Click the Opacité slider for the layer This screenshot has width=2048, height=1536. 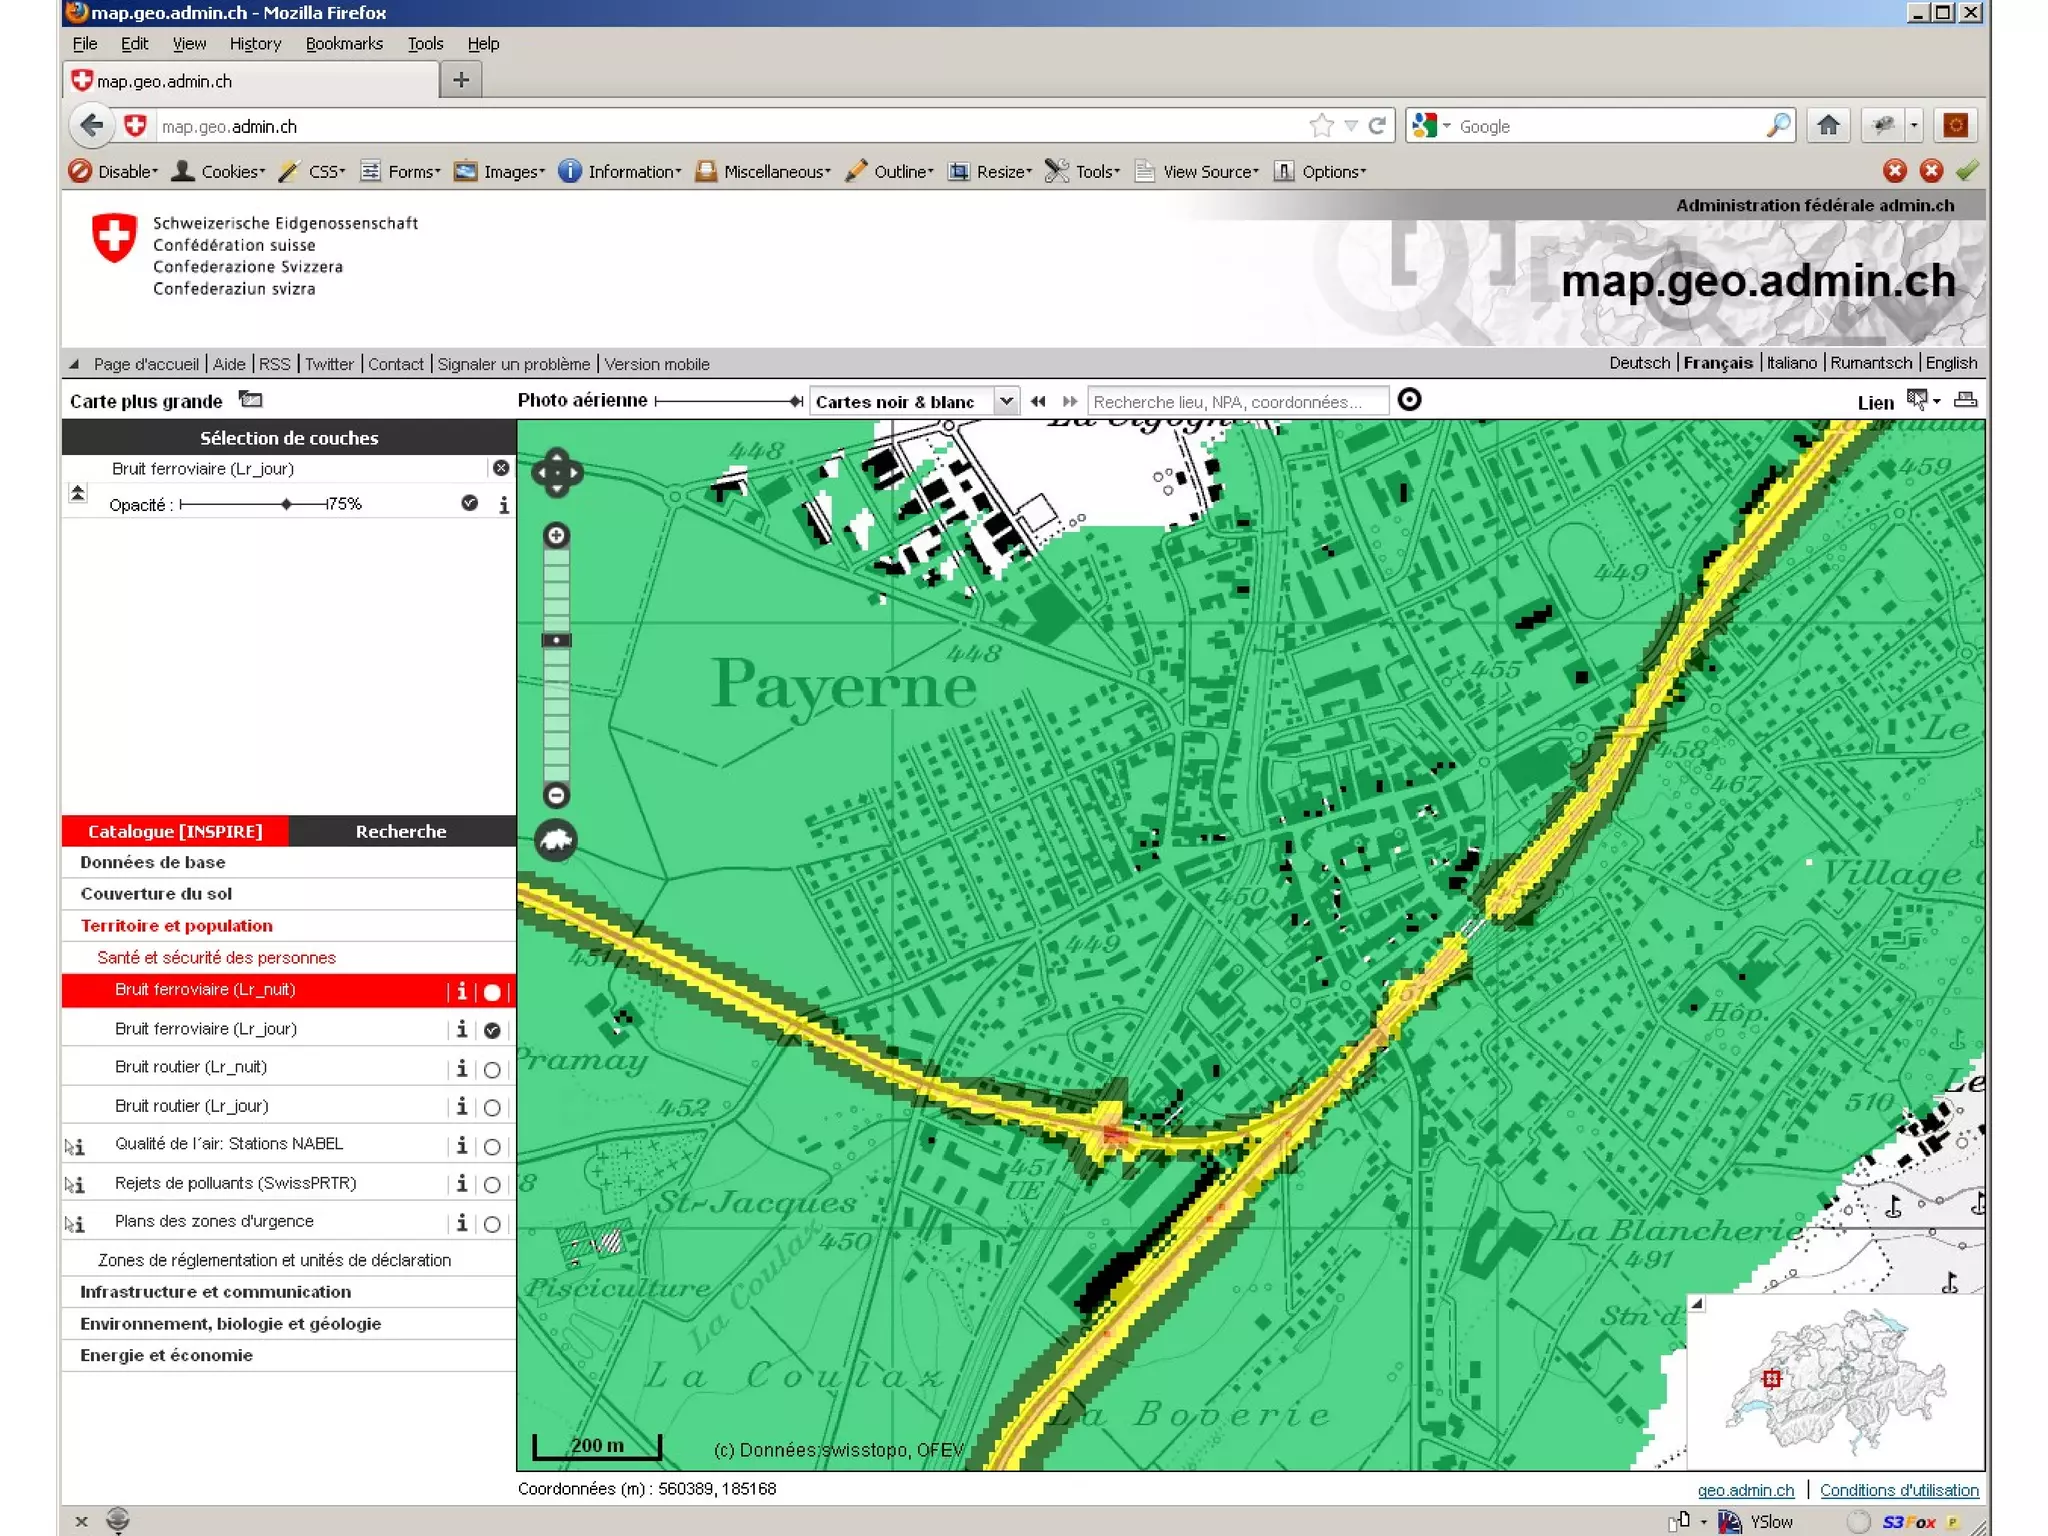coord(286,504)
